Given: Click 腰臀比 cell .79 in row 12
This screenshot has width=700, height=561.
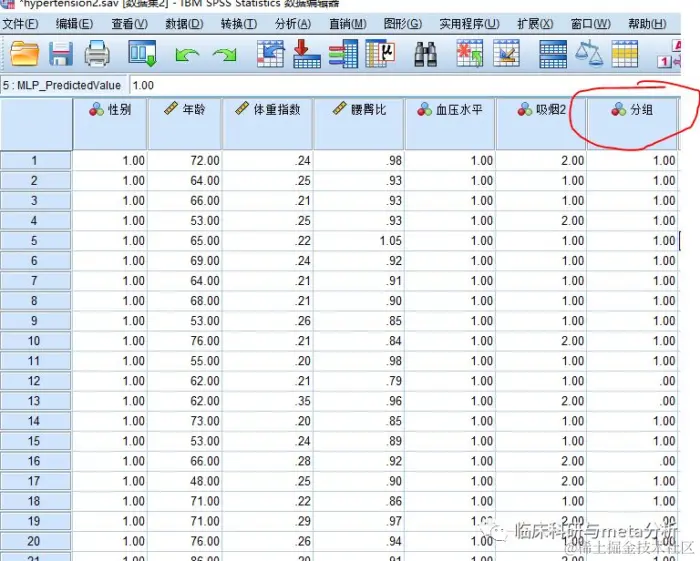Looking at the screenshot, I should (x=359, y=381).
